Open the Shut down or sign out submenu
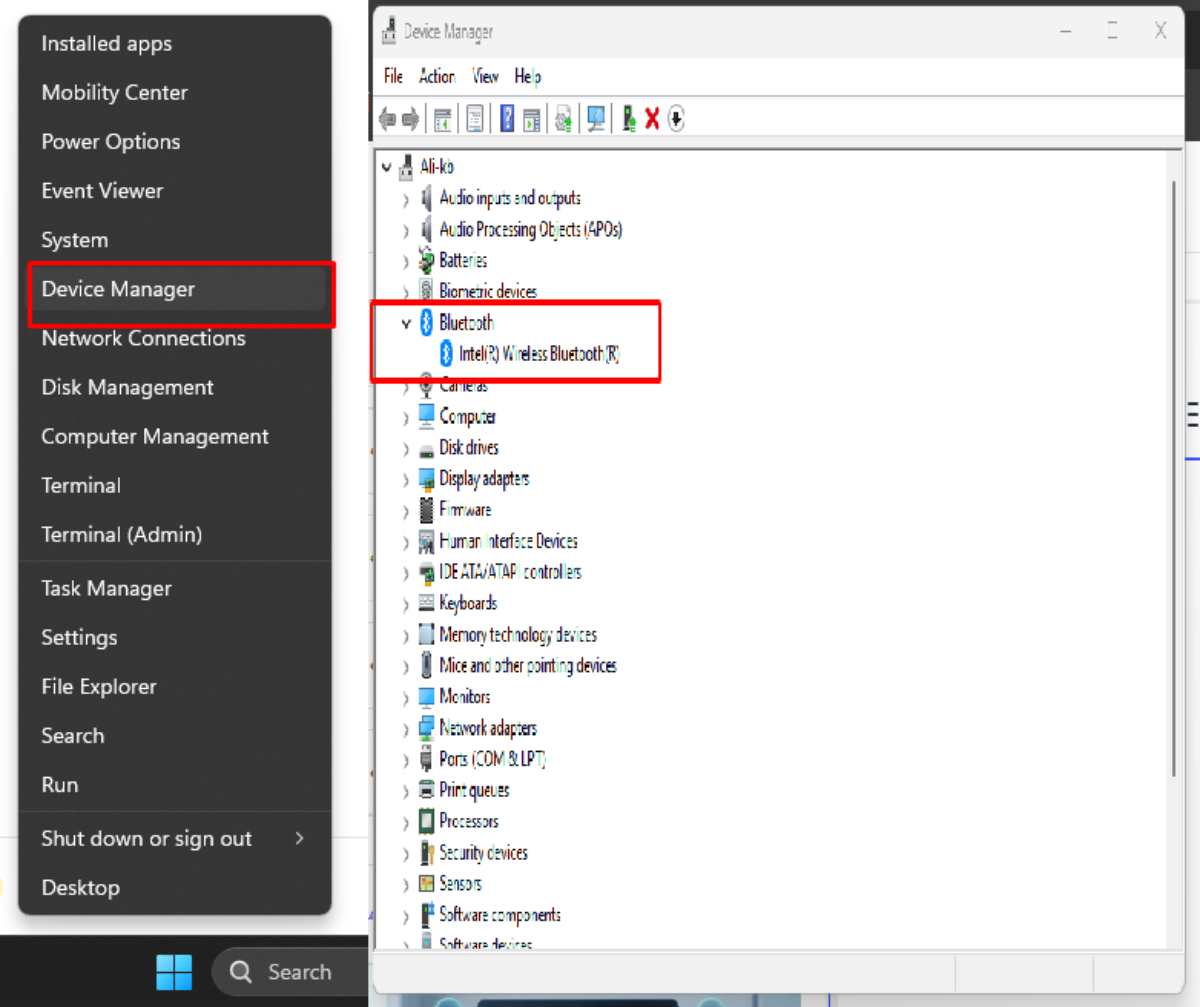The height and width of the screenshot is (1007, 1200). [175, 839]
